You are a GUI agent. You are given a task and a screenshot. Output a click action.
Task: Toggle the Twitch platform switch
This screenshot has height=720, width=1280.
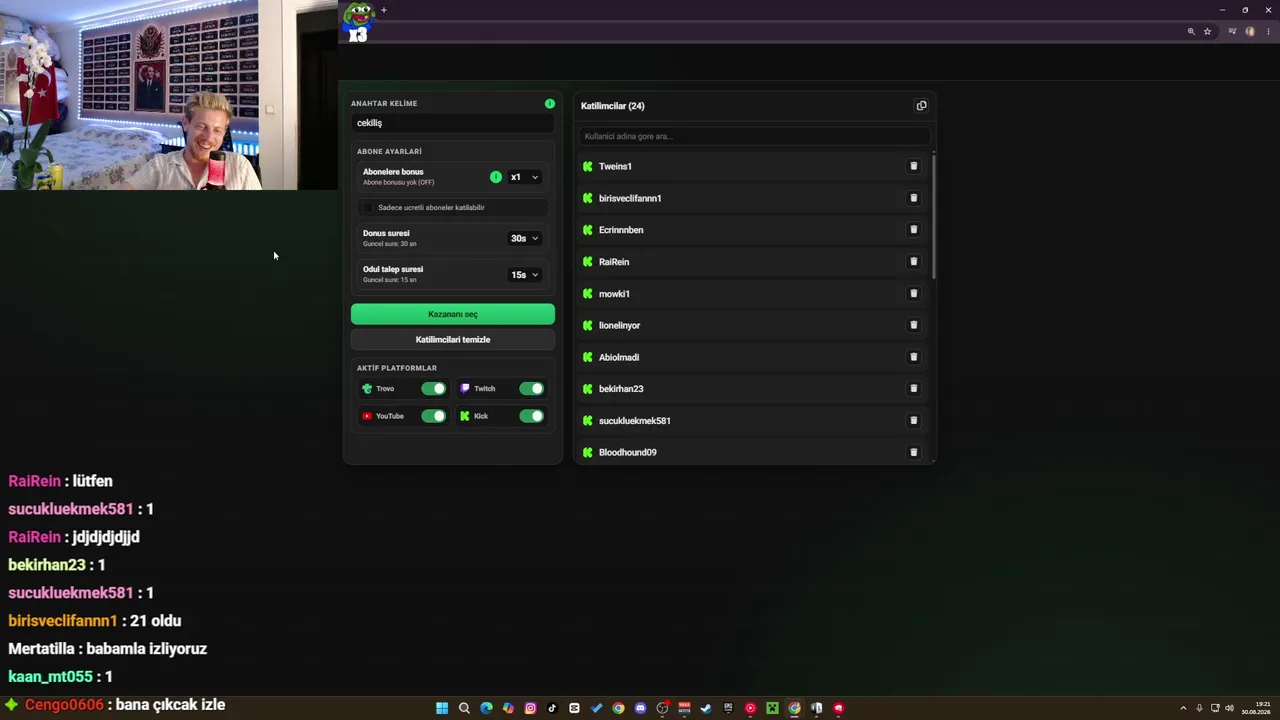[531, 388]
